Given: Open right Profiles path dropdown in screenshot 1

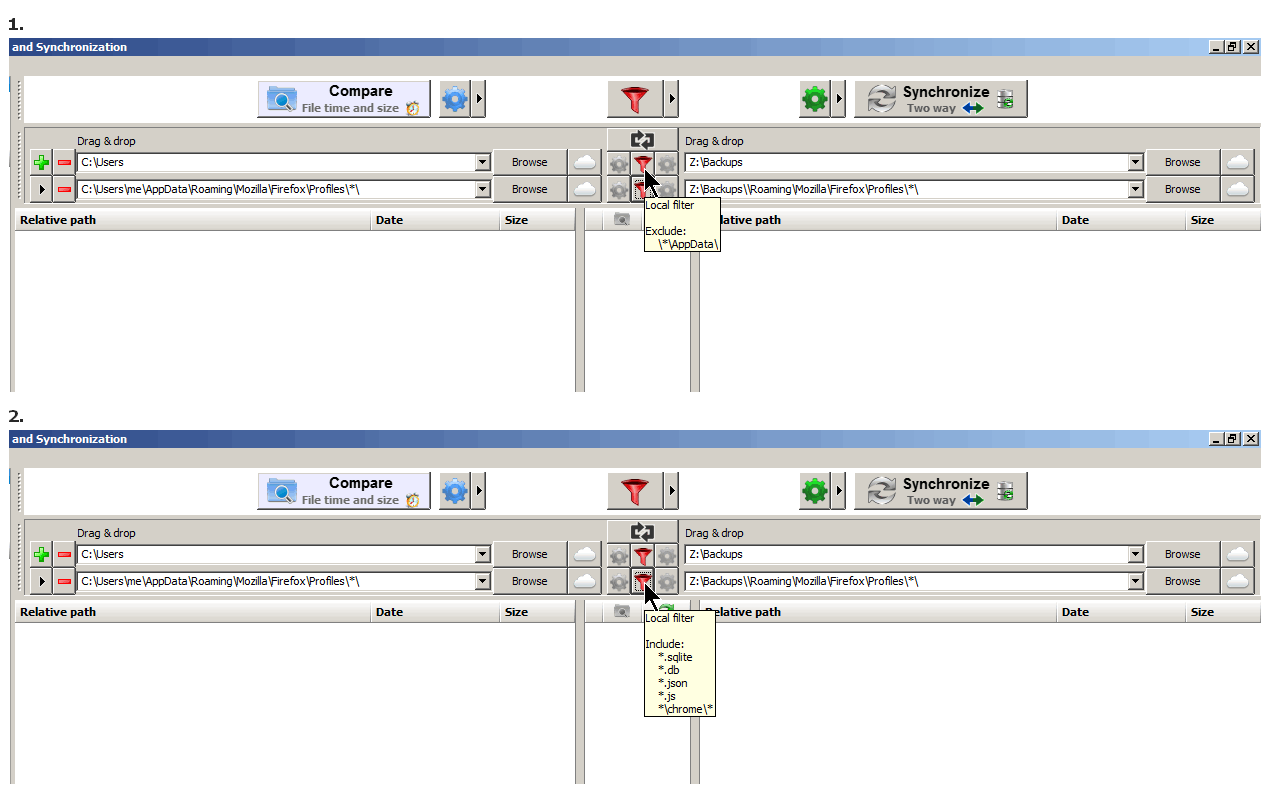Looking at the screenshot, I should click(1135, 189).
